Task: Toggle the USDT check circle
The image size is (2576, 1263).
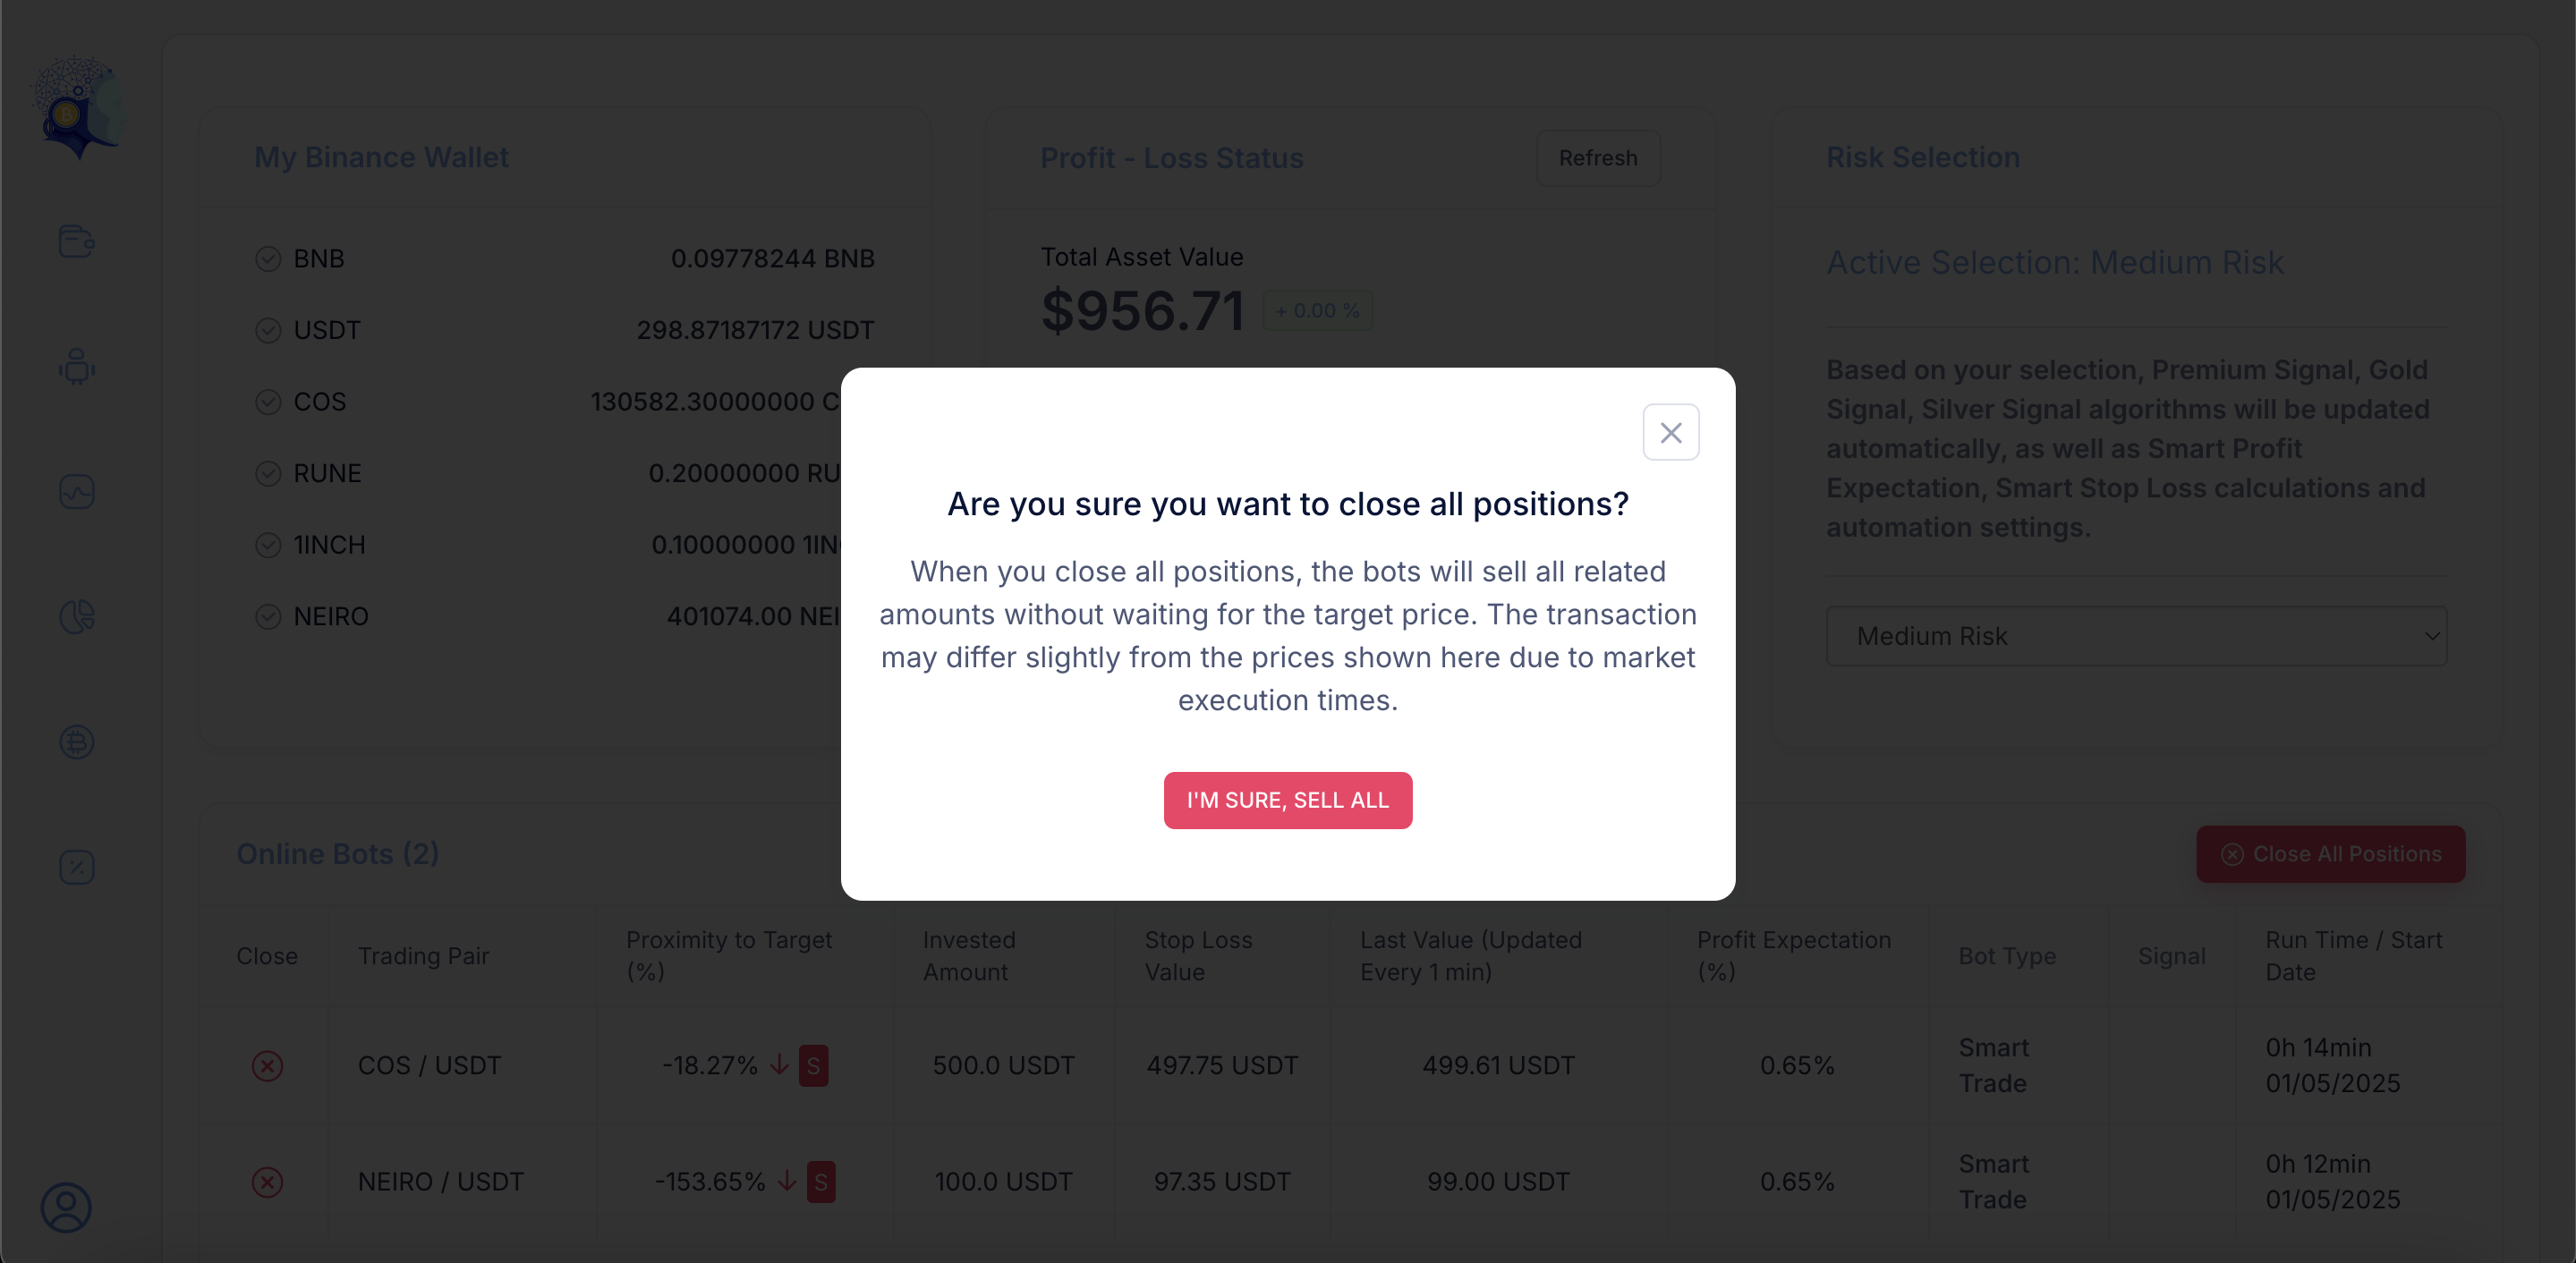Action: pyautogui.click(x=268, y=330)
